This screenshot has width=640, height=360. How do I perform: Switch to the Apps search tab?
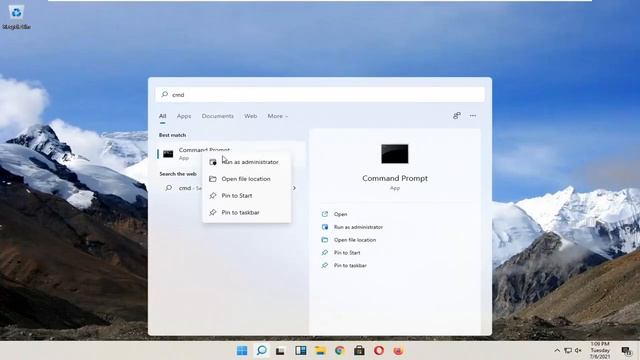click(184, 116)
